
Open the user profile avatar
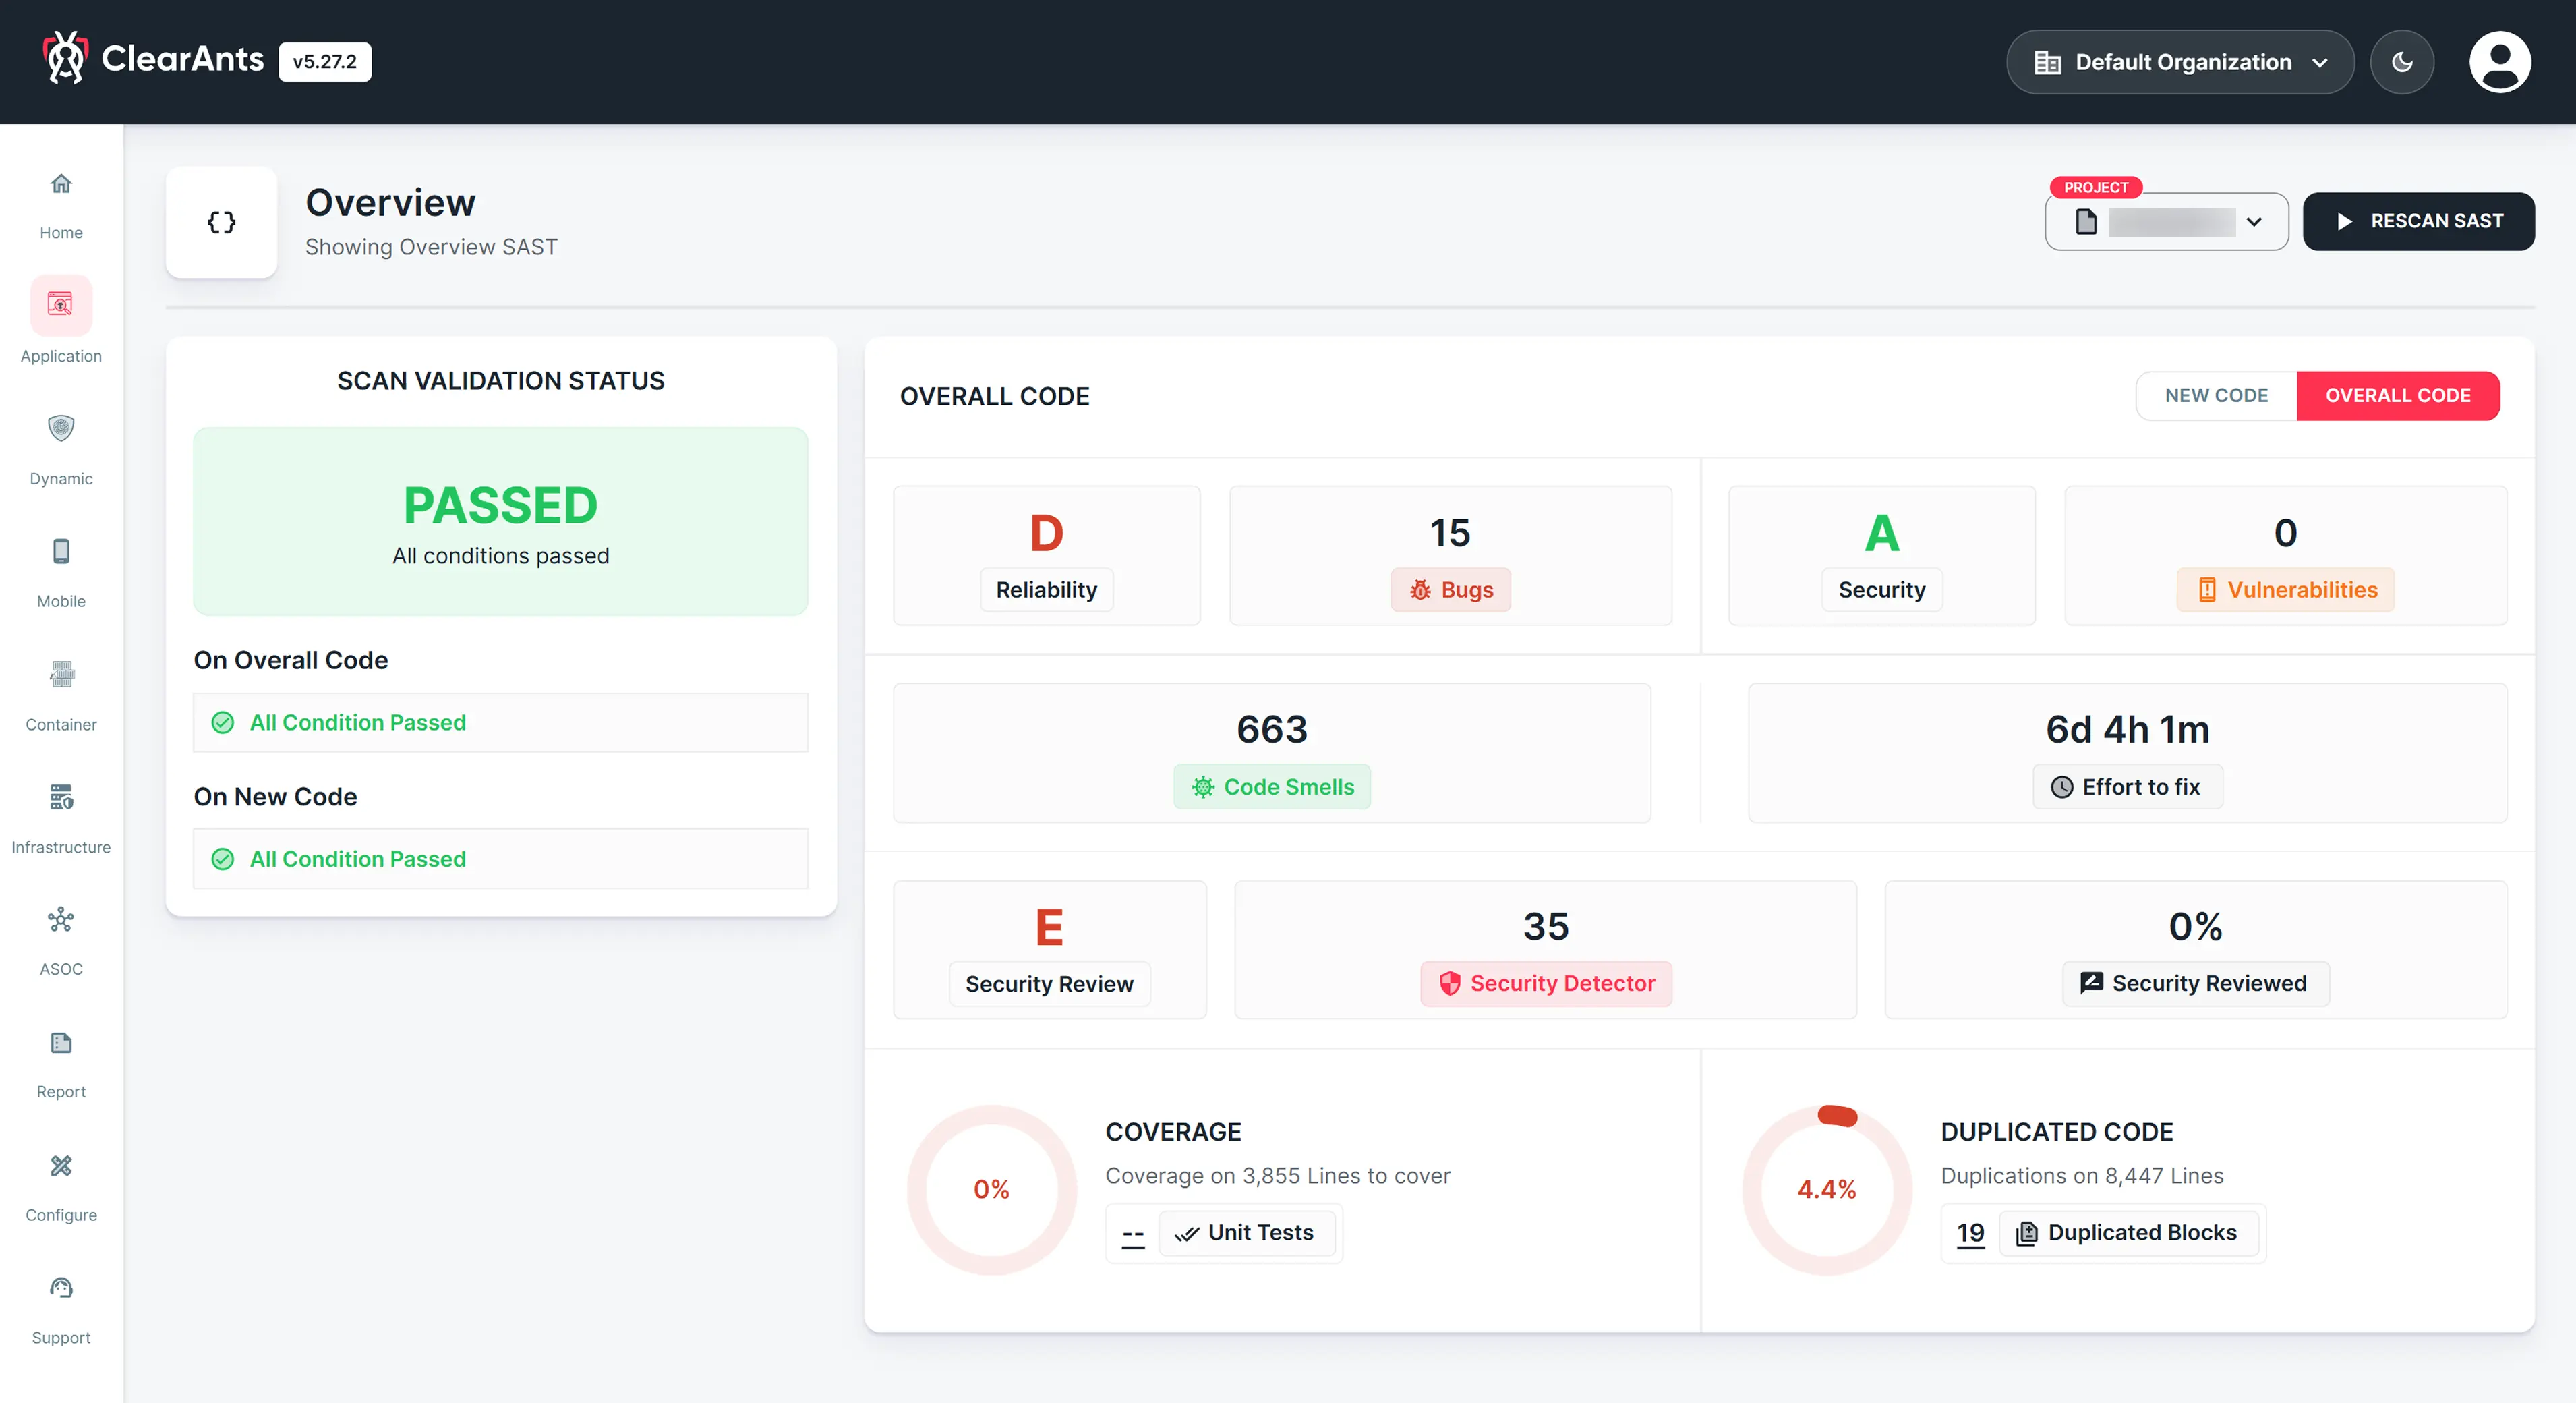[x=2500, y=62]
